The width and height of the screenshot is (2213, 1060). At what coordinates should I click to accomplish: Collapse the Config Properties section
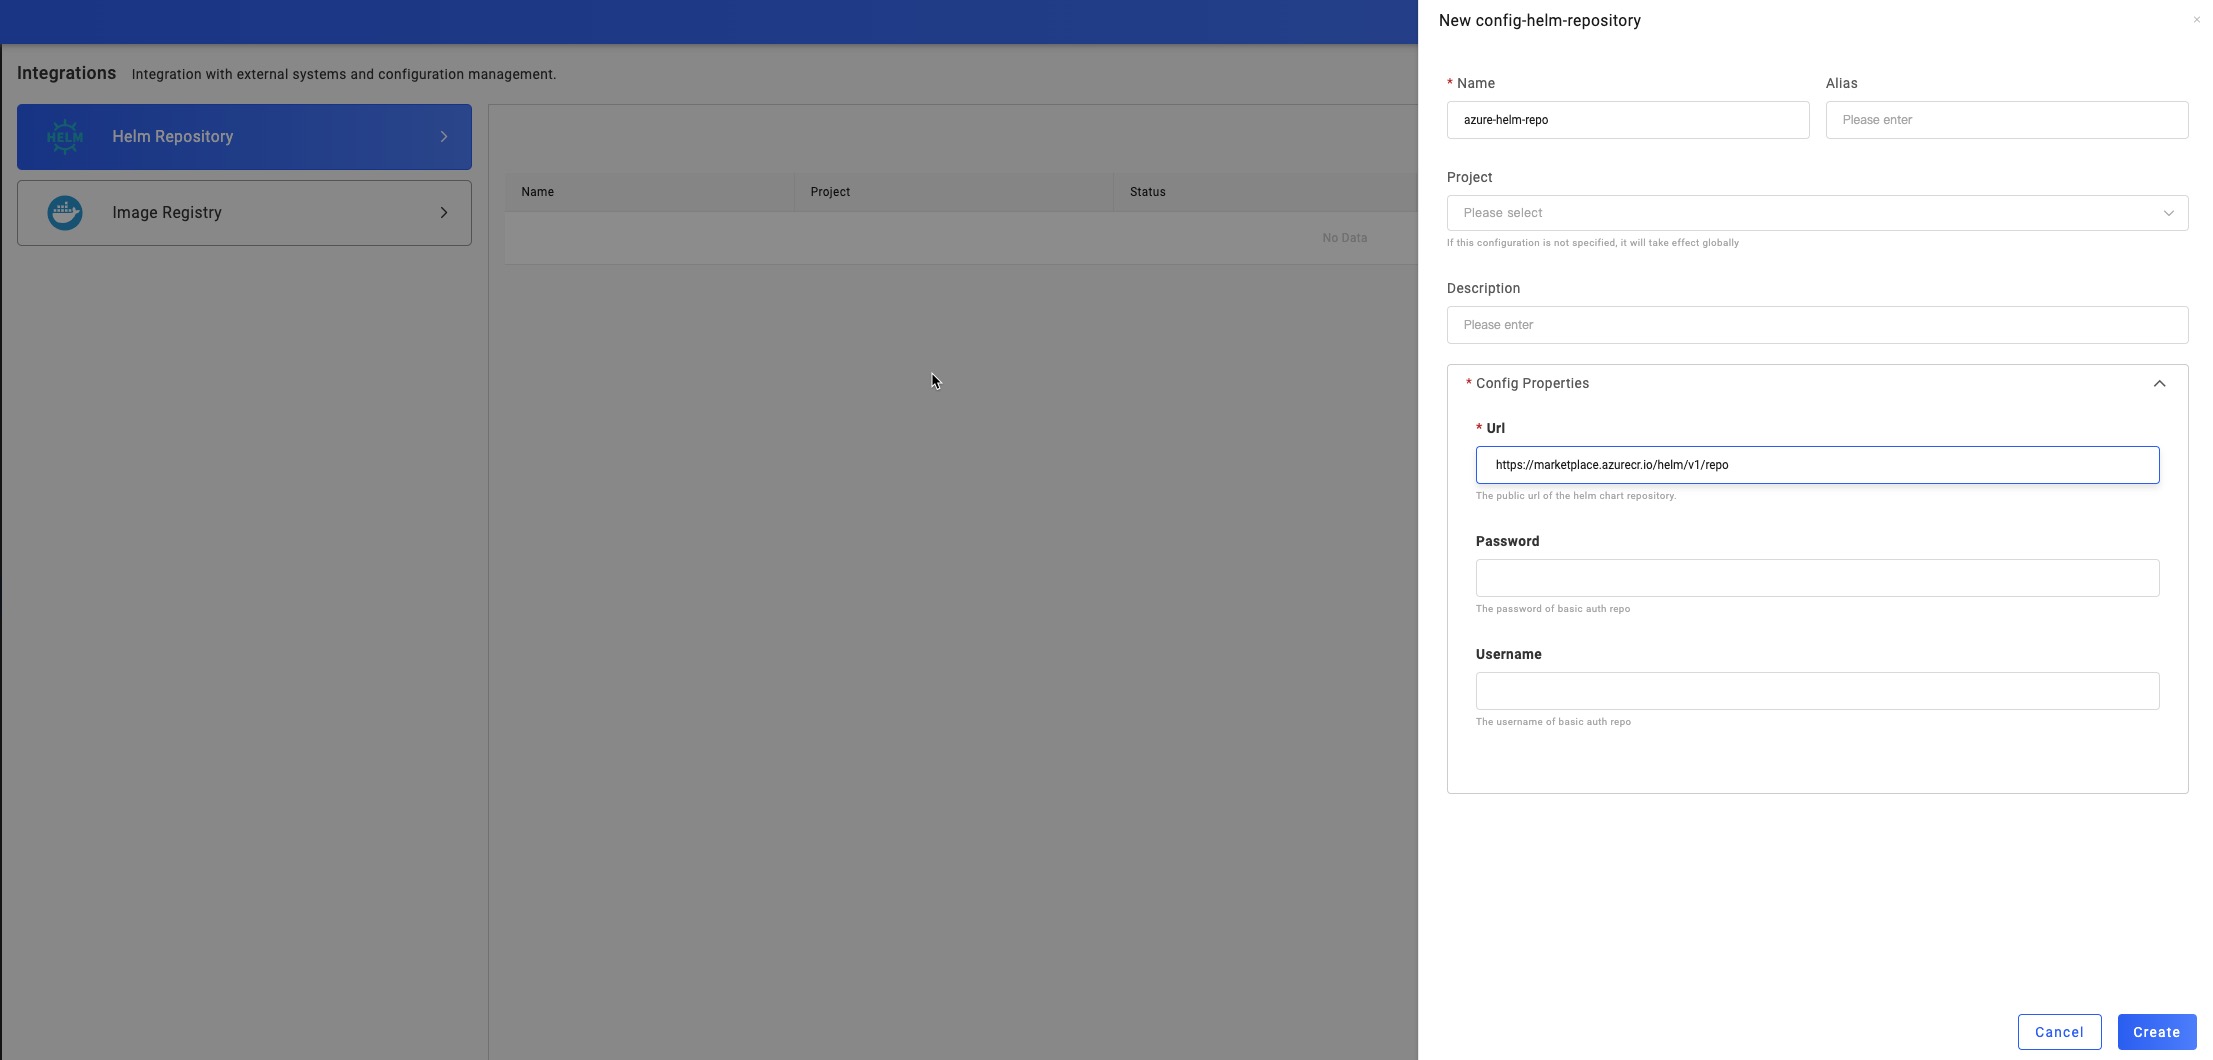tap(2159, 384)
